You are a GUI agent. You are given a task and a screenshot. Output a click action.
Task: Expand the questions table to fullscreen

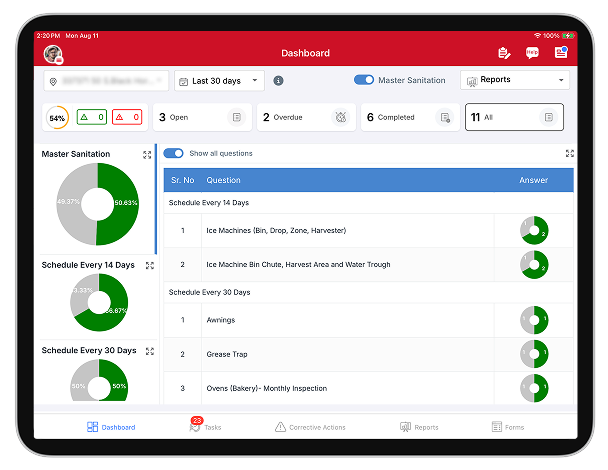(x=569, y=154)
